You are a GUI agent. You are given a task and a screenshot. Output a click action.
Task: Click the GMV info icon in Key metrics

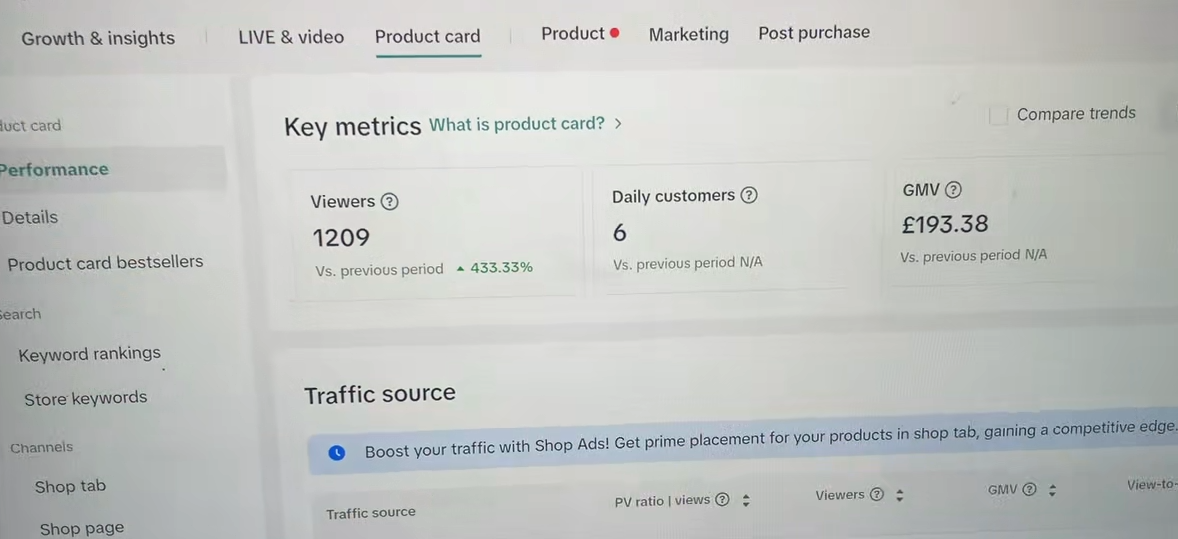click(x=953, y=190)
